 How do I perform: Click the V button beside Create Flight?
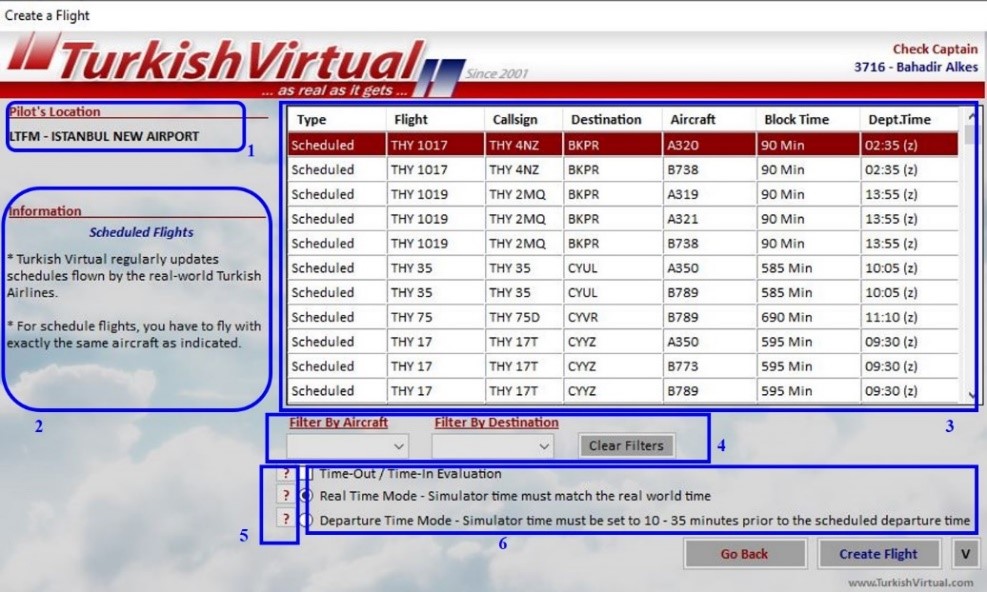(965, 554)
